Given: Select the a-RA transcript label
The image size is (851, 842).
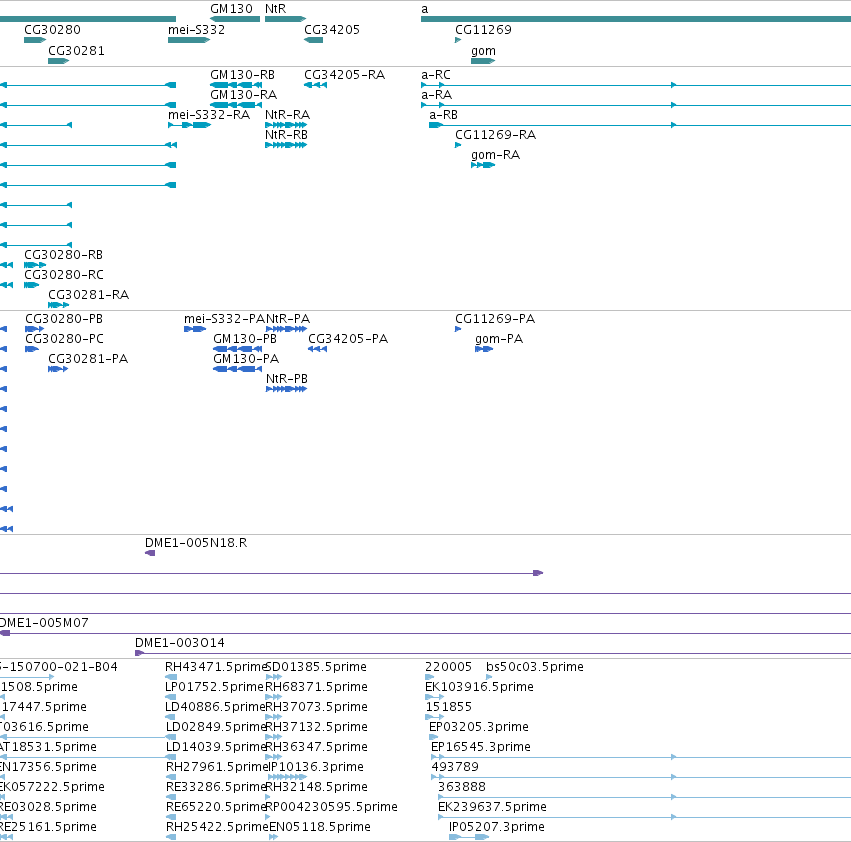Looking at the screenshot, I should tap(436, 94).
